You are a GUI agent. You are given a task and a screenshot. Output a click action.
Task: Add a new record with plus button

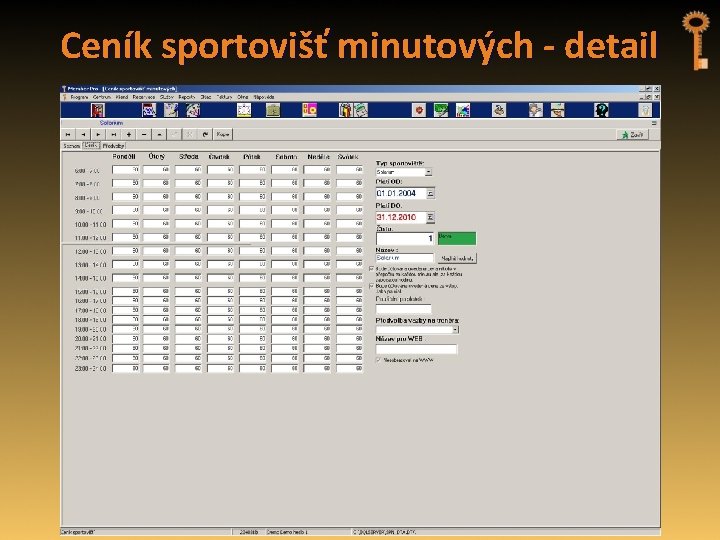tap(129, 135)
